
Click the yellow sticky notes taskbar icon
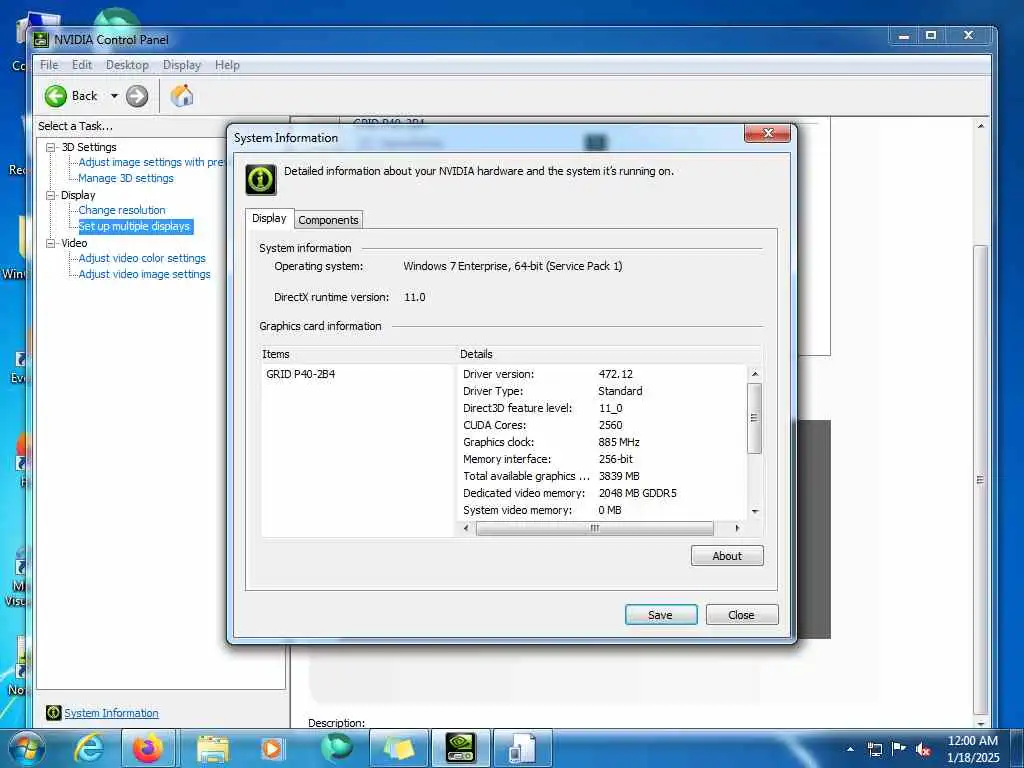[398, 748]
